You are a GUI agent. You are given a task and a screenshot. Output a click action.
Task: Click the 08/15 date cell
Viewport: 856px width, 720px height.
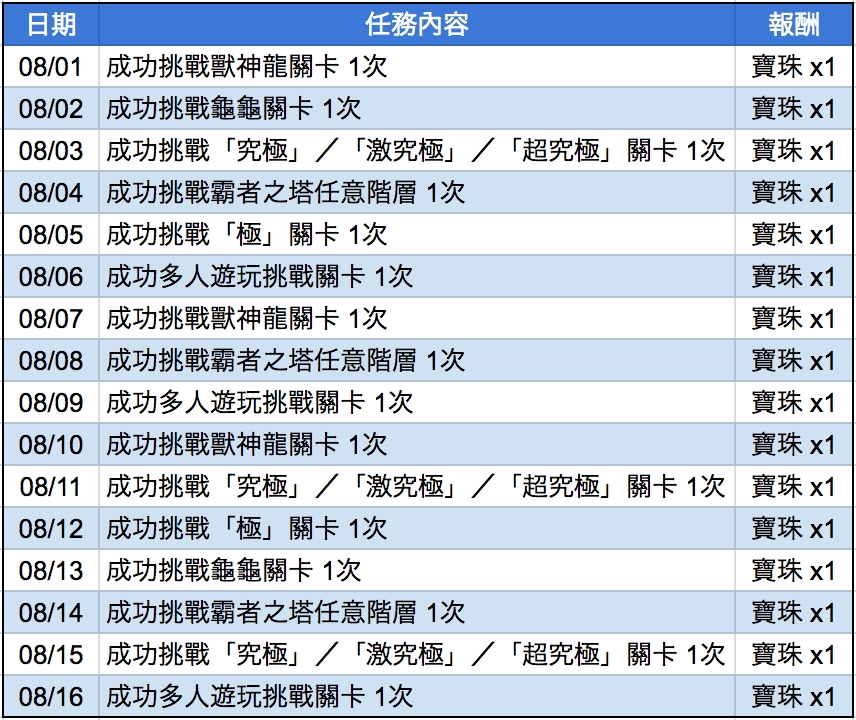pos(51,655)
